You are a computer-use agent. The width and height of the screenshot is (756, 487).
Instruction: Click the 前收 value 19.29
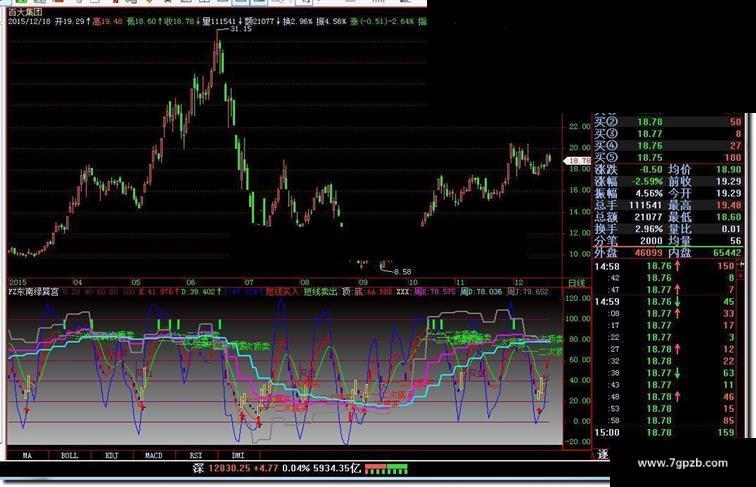(729, 182)
